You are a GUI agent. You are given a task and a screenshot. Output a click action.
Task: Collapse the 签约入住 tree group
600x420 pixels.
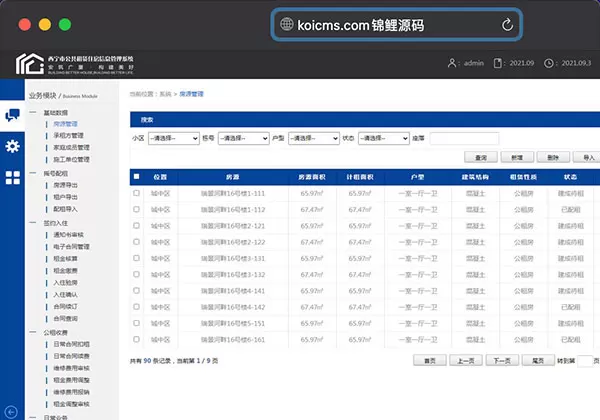[x=33, y=223]
